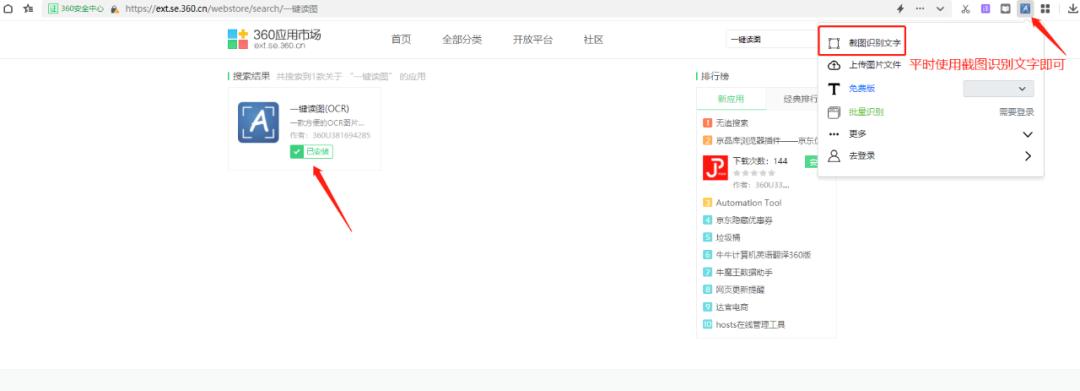
Task: Click the 需要登录 text
Action: coord(1017,112)
